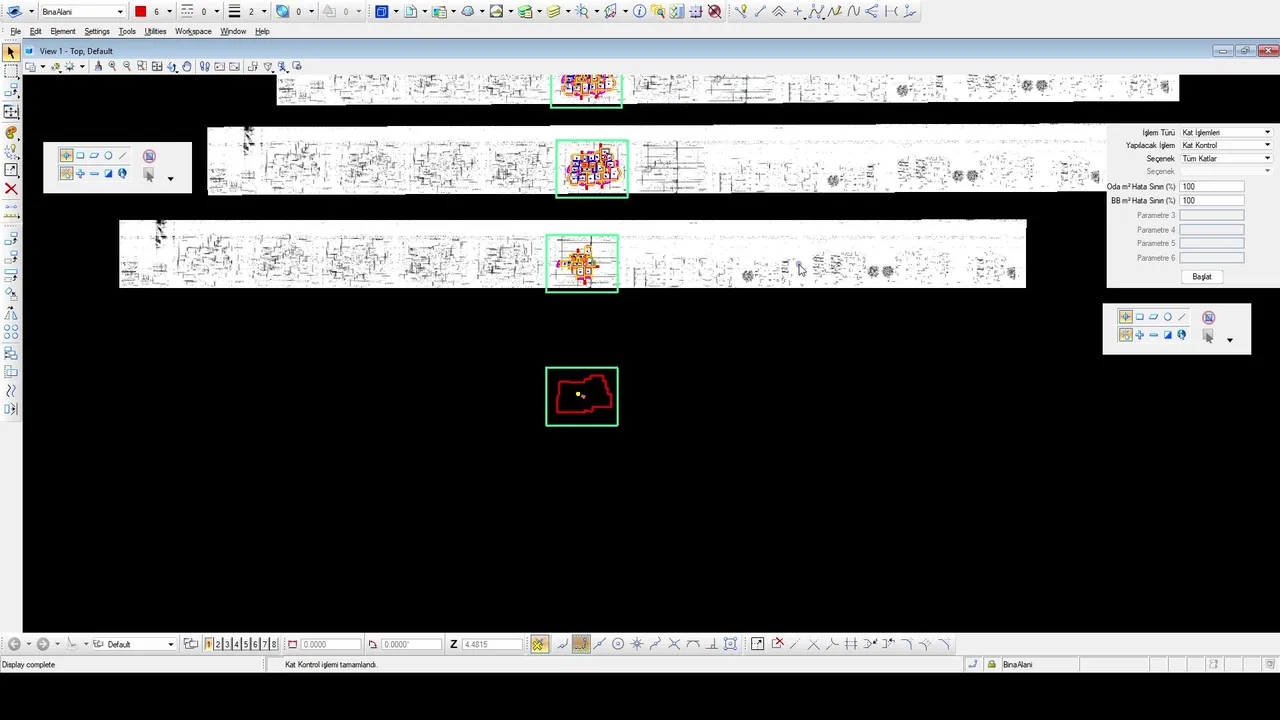Toggle the Center snap mode icon

618,644
